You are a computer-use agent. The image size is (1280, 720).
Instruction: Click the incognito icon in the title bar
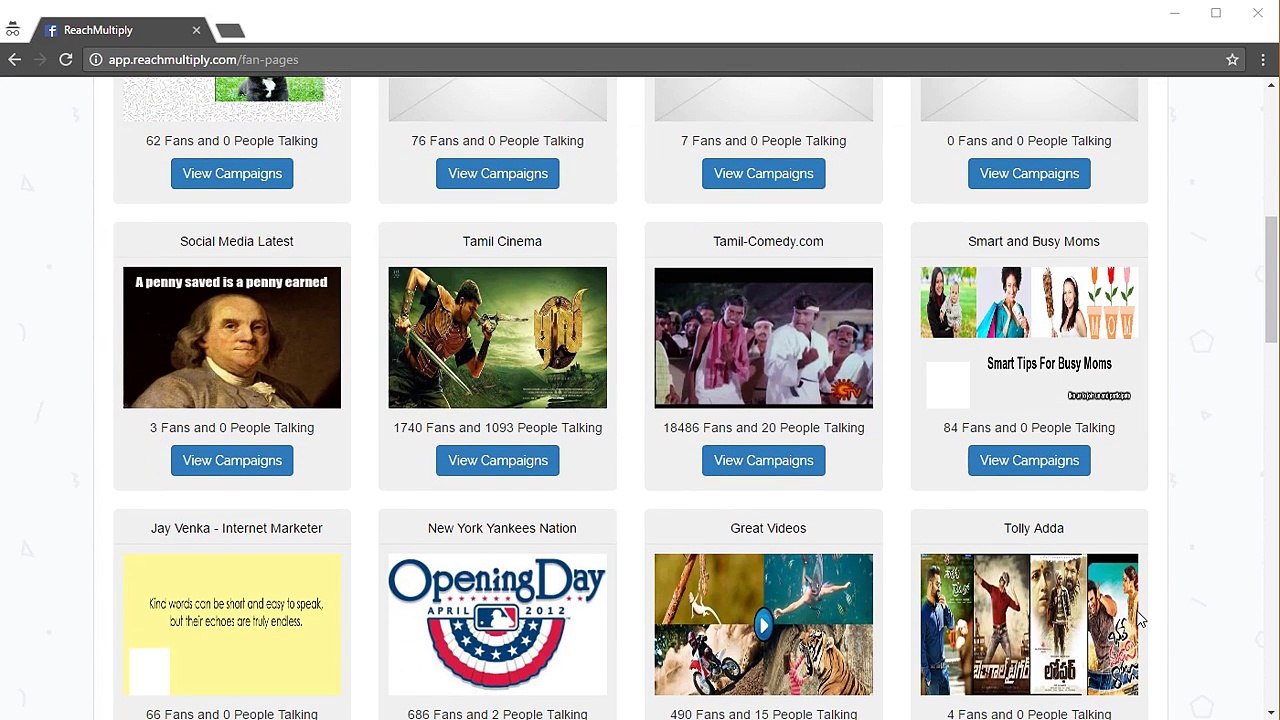pos(13,30)
